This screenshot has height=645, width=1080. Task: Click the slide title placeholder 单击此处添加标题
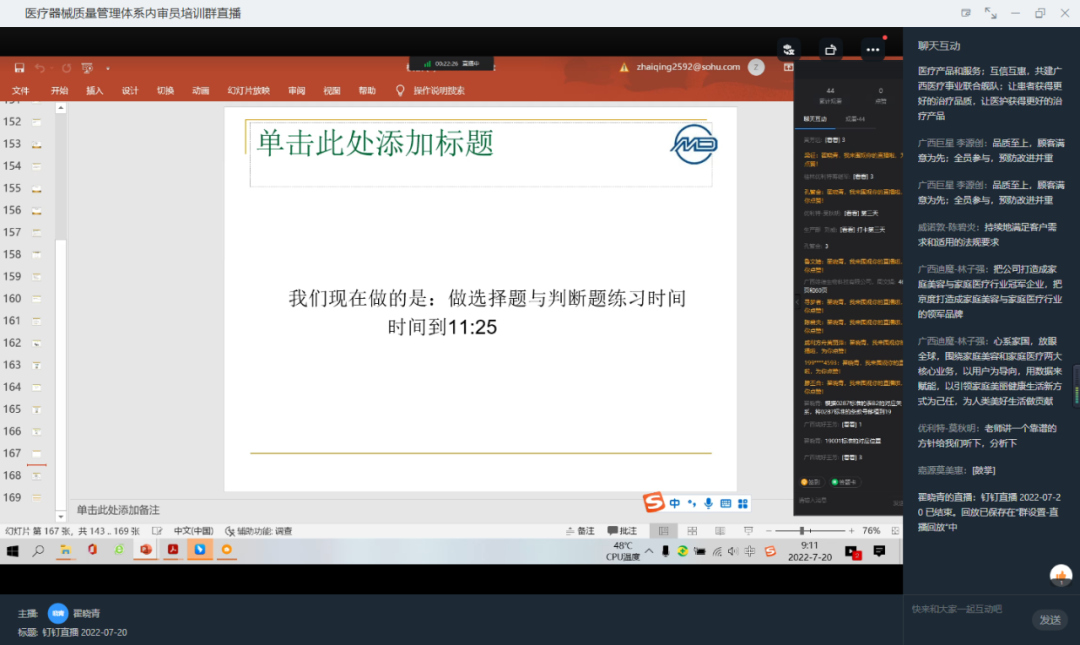[x=375, y=143]
